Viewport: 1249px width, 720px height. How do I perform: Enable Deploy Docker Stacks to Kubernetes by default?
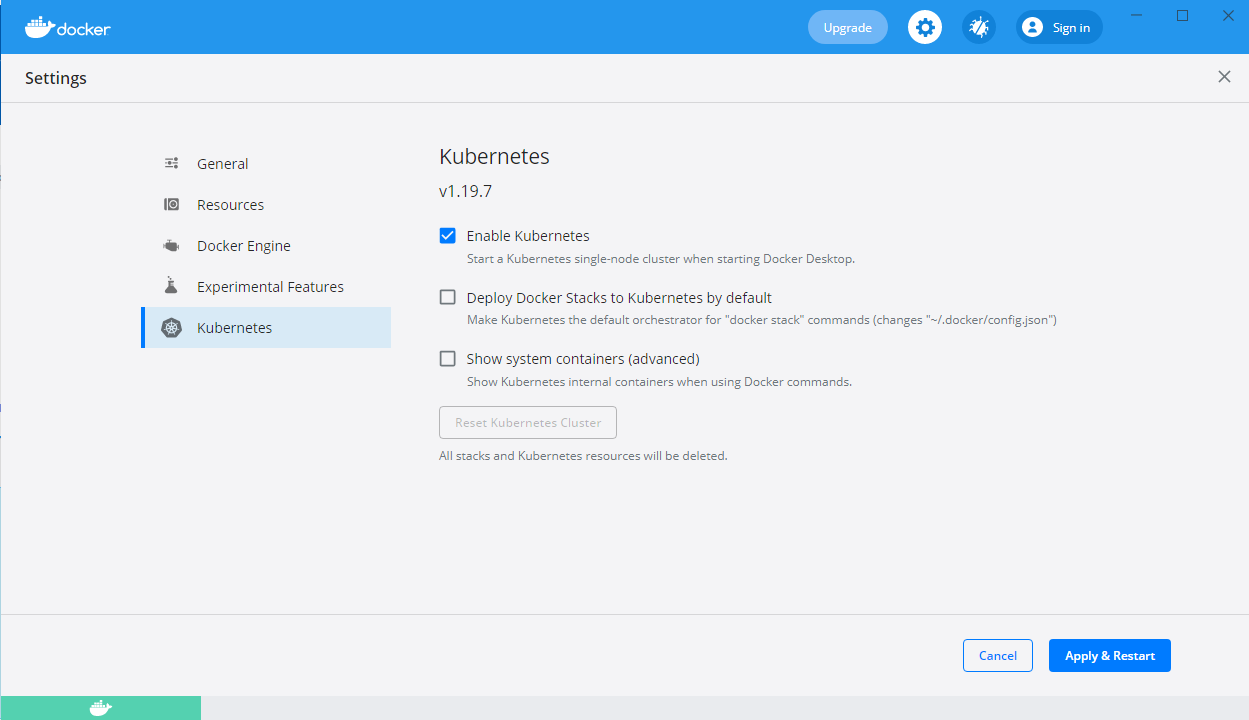coord(447,297)
